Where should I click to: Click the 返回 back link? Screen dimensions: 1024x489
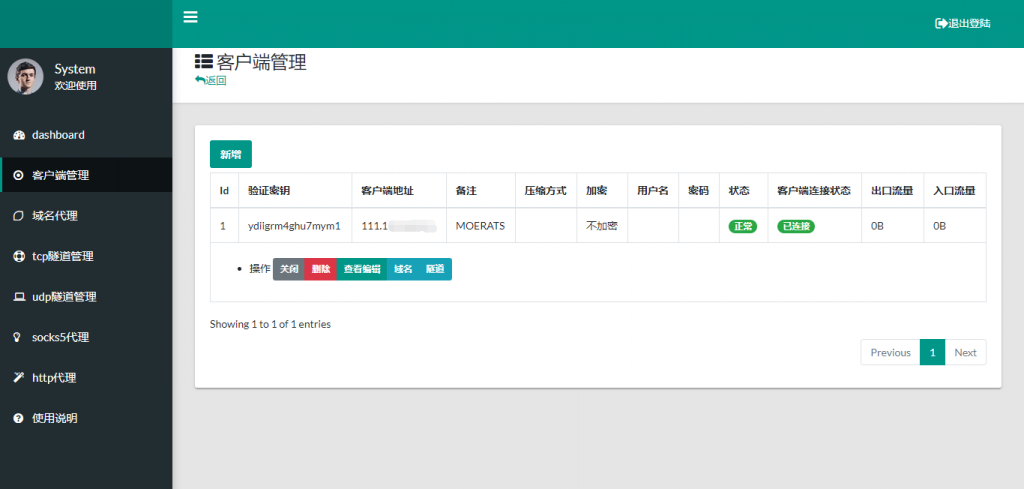point(211,80)
